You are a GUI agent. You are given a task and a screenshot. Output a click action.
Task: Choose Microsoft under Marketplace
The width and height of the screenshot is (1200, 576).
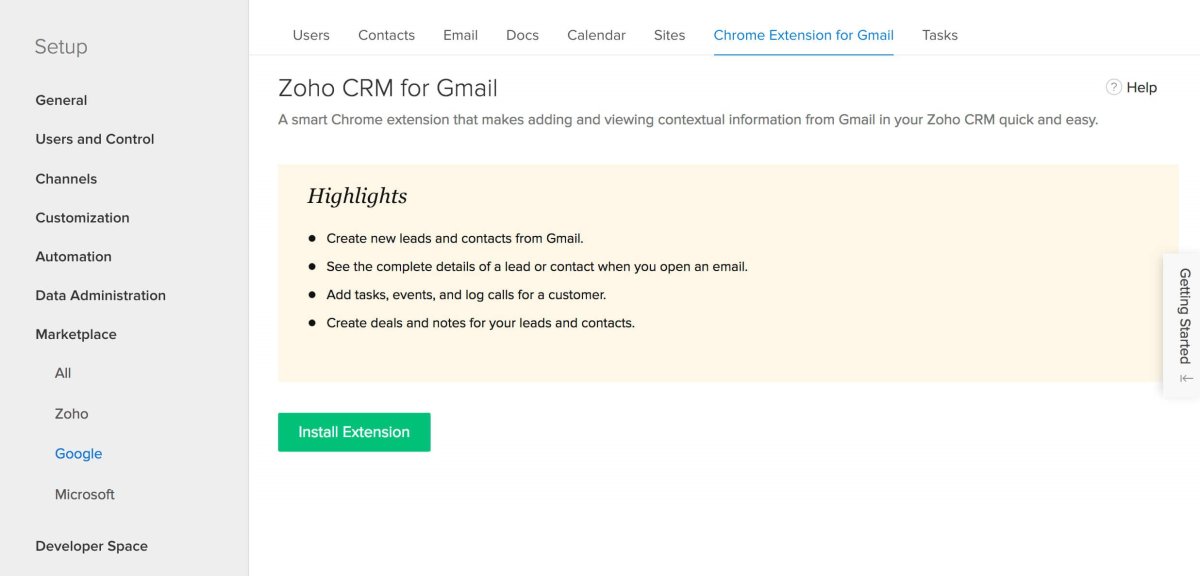point(85,494)
